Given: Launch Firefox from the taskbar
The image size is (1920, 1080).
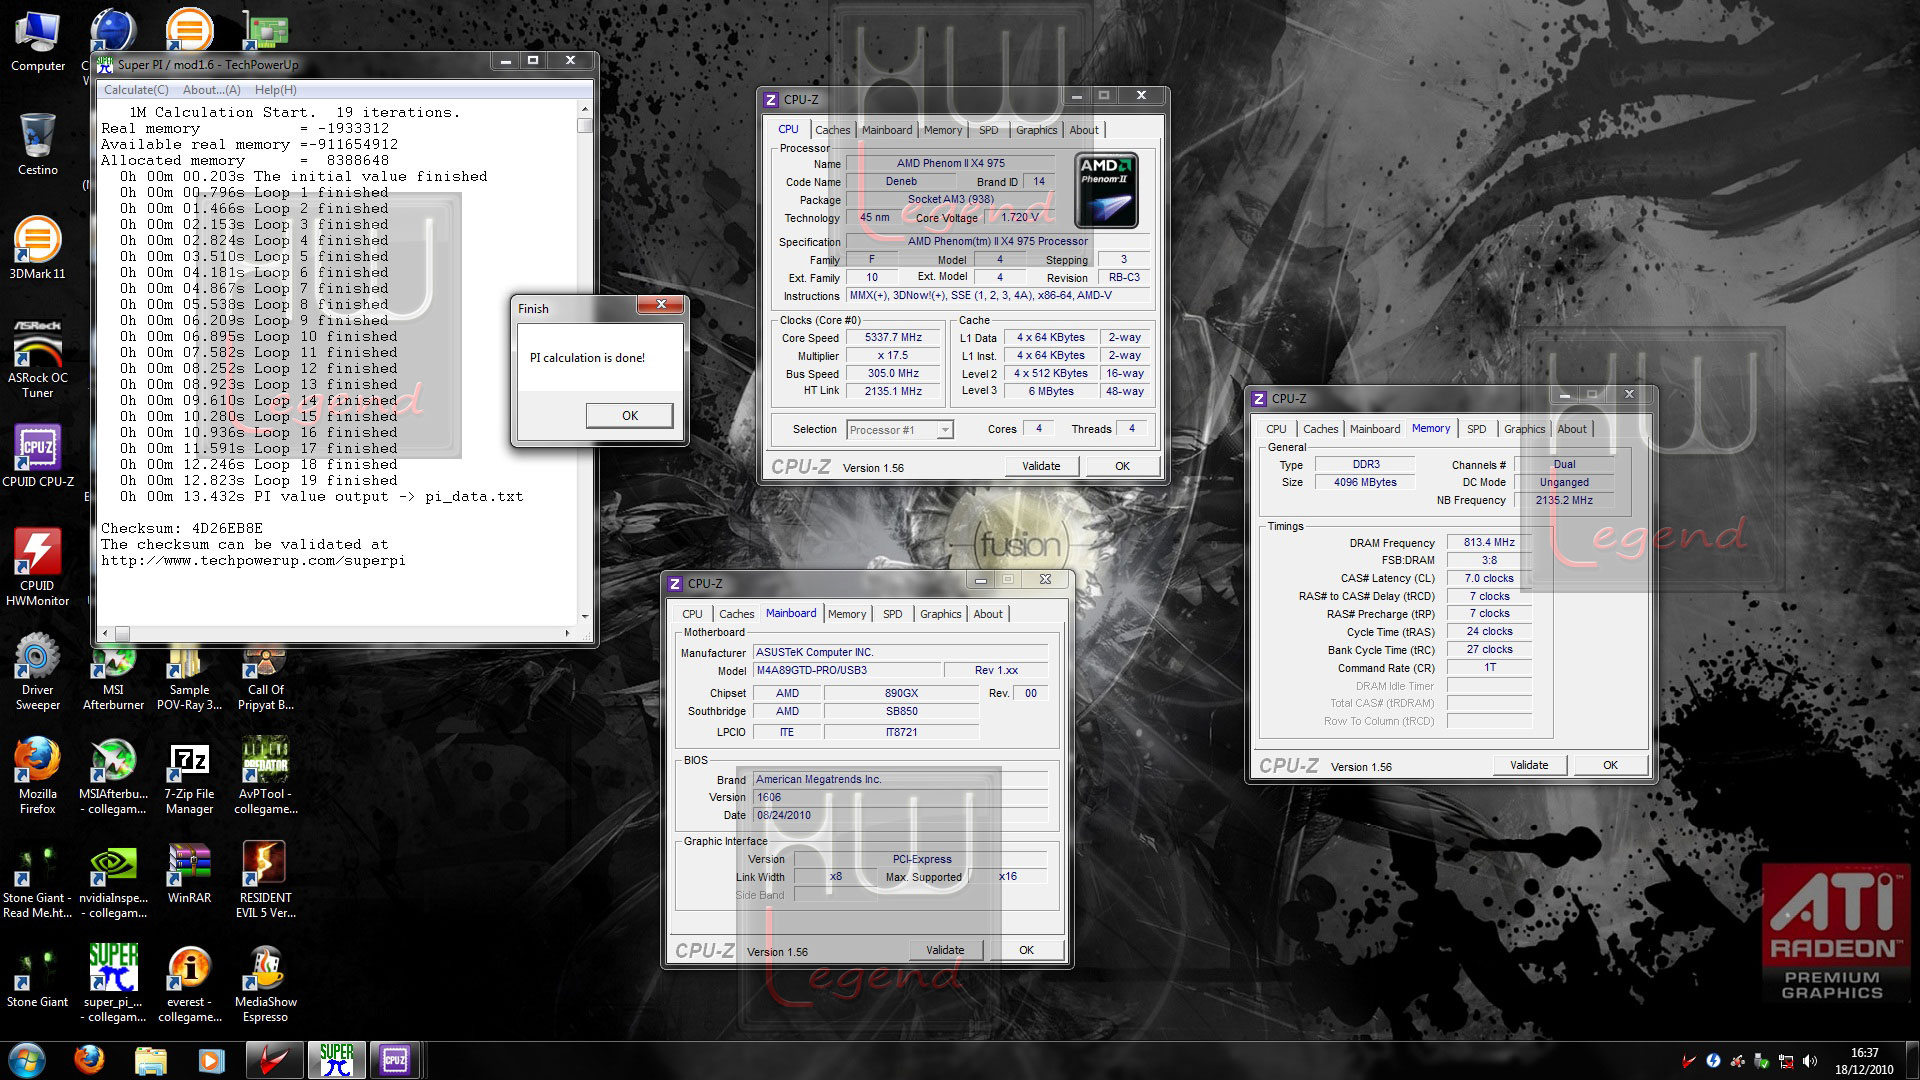Looking at the screenshot, I should (89, 1060).
